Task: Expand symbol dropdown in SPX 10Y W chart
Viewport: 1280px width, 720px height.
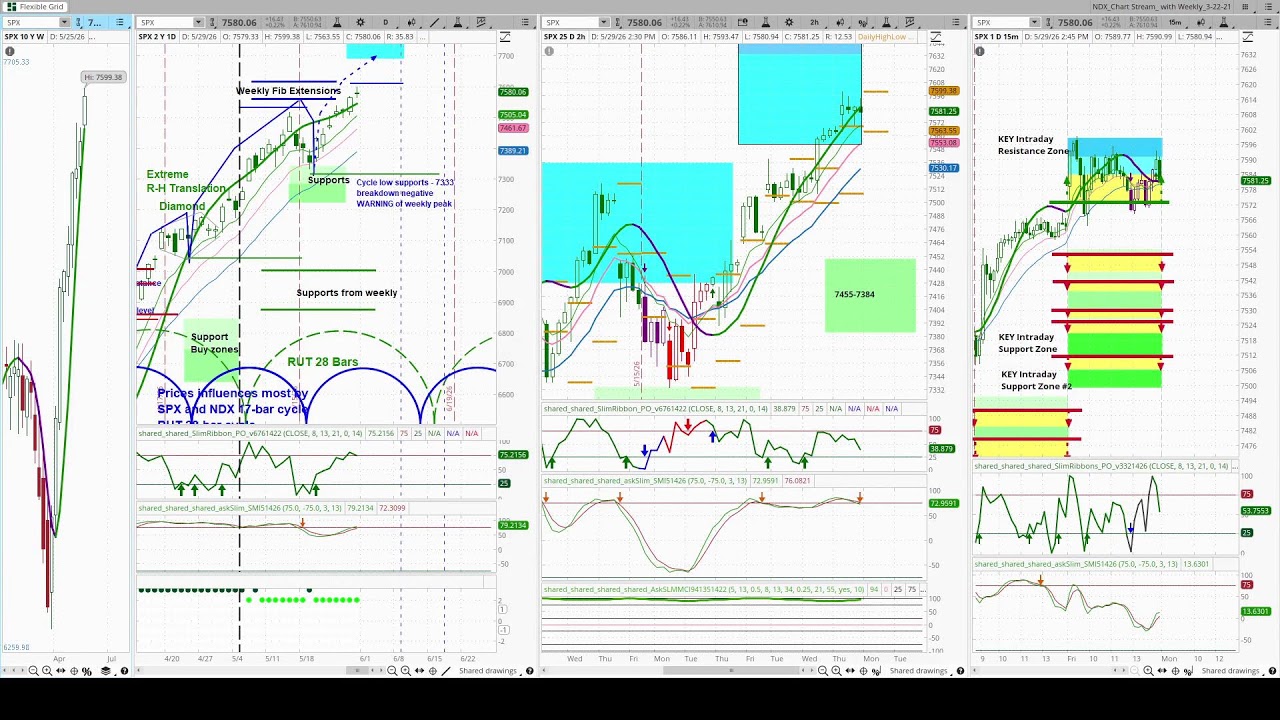Action: coord(64,22)
